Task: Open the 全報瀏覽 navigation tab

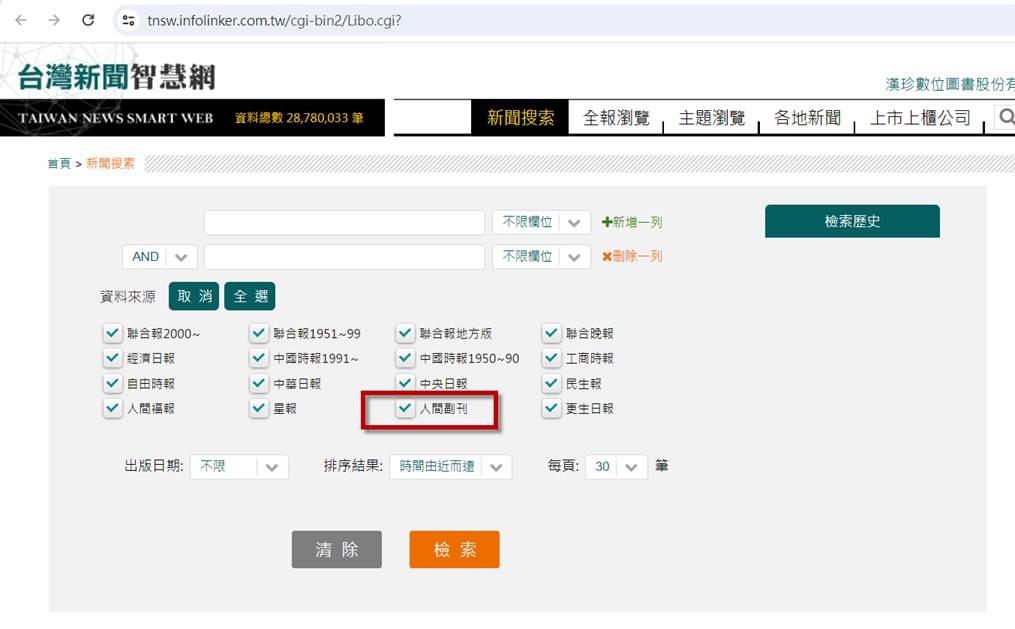Action: pyautogui.click(x=616, y=118)
